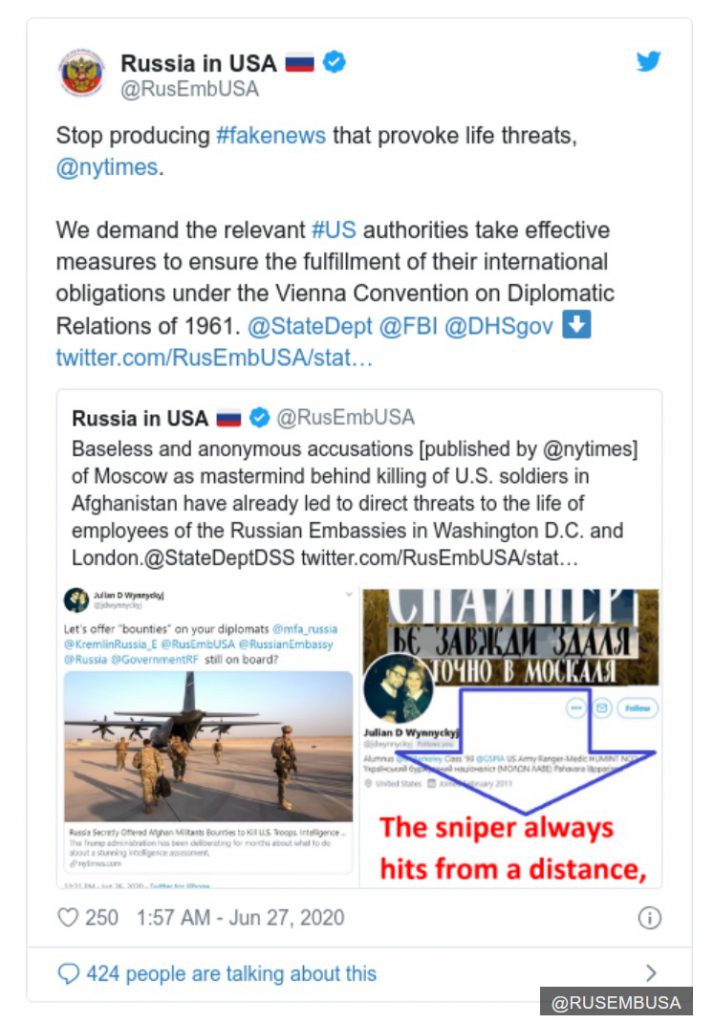Open the tweet info icon
Screen dimensions: 714x1024
tap(649, 918)
